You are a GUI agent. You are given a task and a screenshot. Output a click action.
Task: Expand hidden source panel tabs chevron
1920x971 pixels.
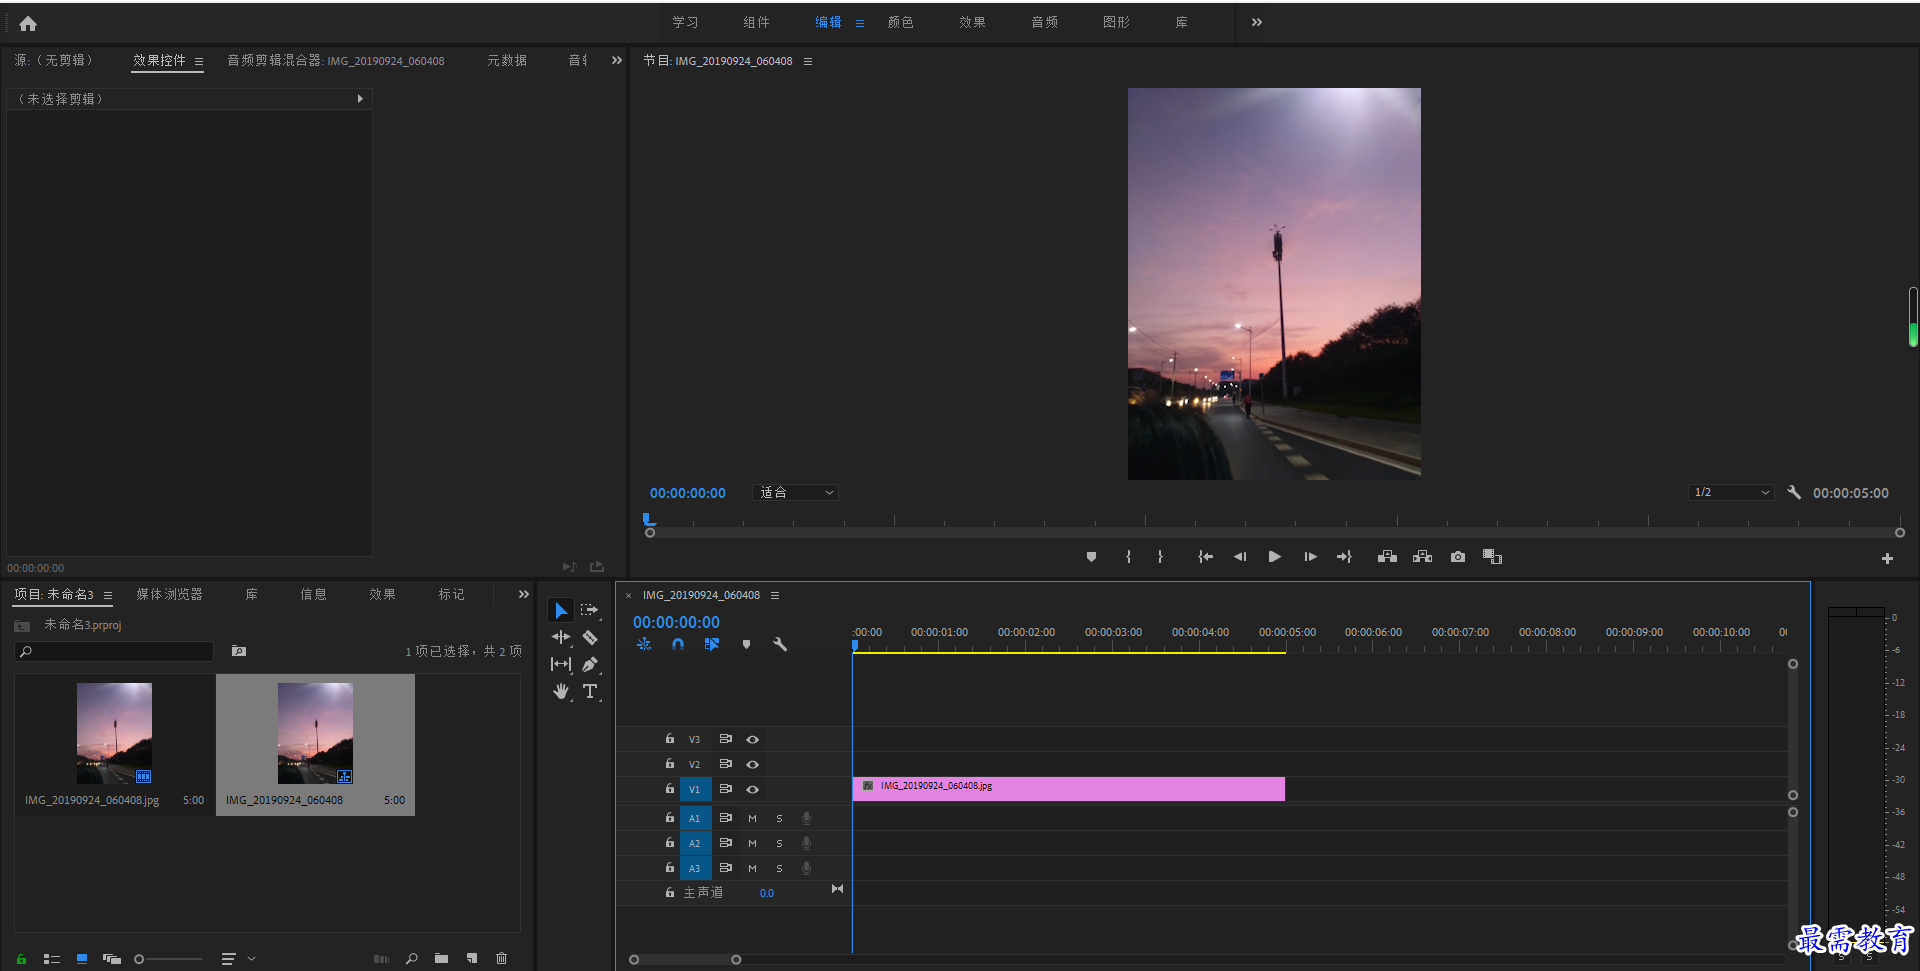tap(617, 60)
